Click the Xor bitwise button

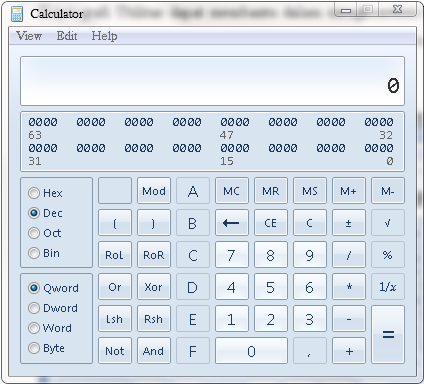[154, 287]
